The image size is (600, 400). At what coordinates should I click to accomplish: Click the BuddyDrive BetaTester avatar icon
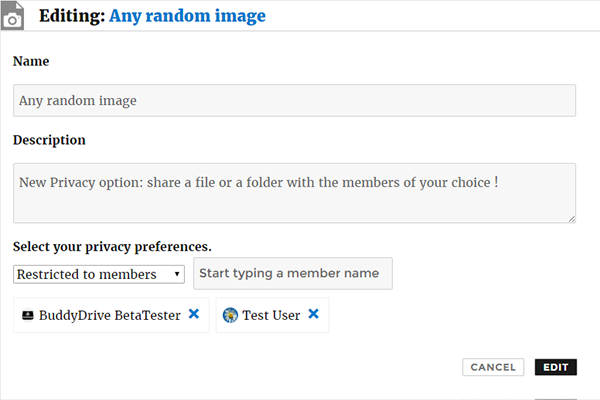28,315
